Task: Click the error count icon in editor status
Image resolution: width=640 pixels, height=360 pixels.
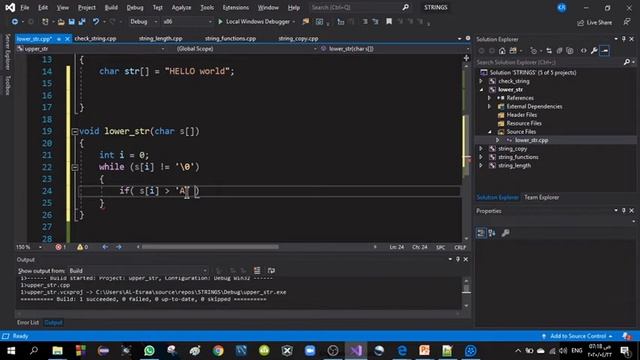Action: (x=58, y=247)
